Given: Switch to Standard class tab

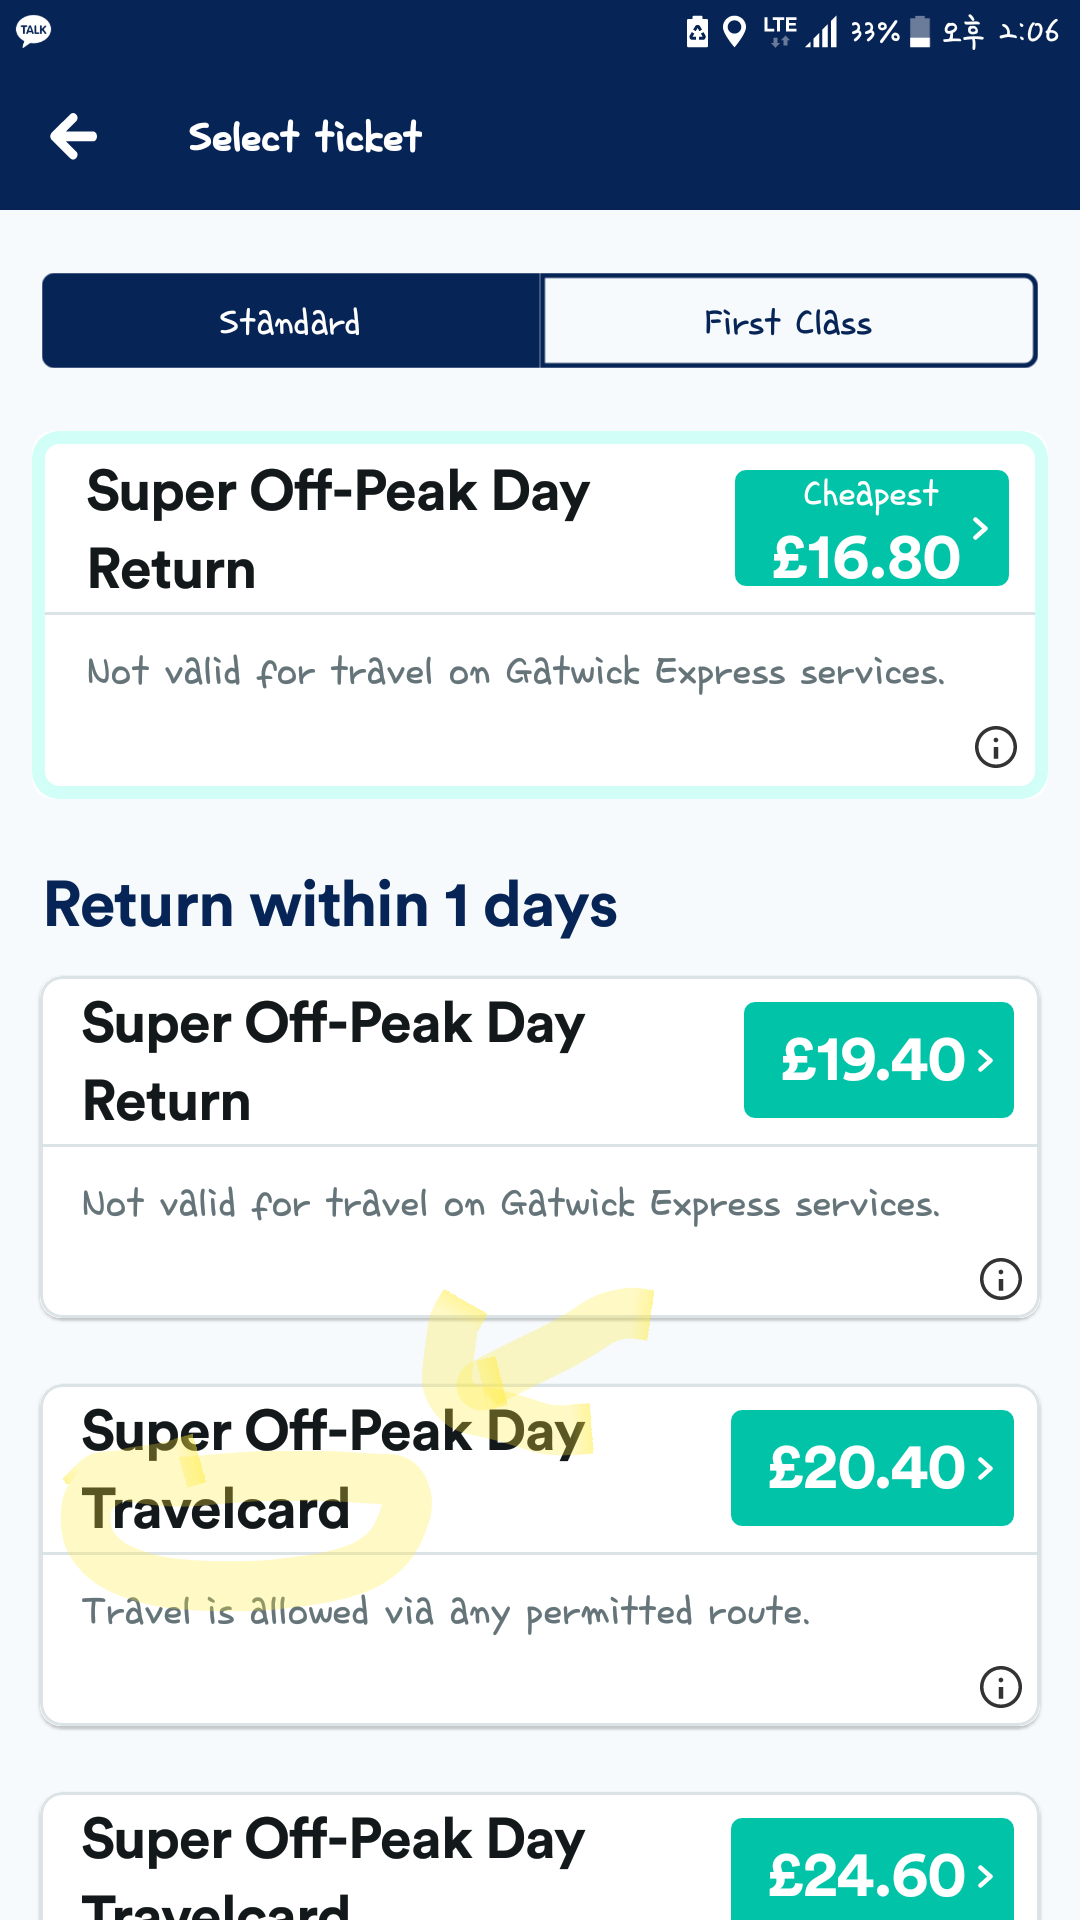Looking at the screenshot, I should [x=291, y=322].
